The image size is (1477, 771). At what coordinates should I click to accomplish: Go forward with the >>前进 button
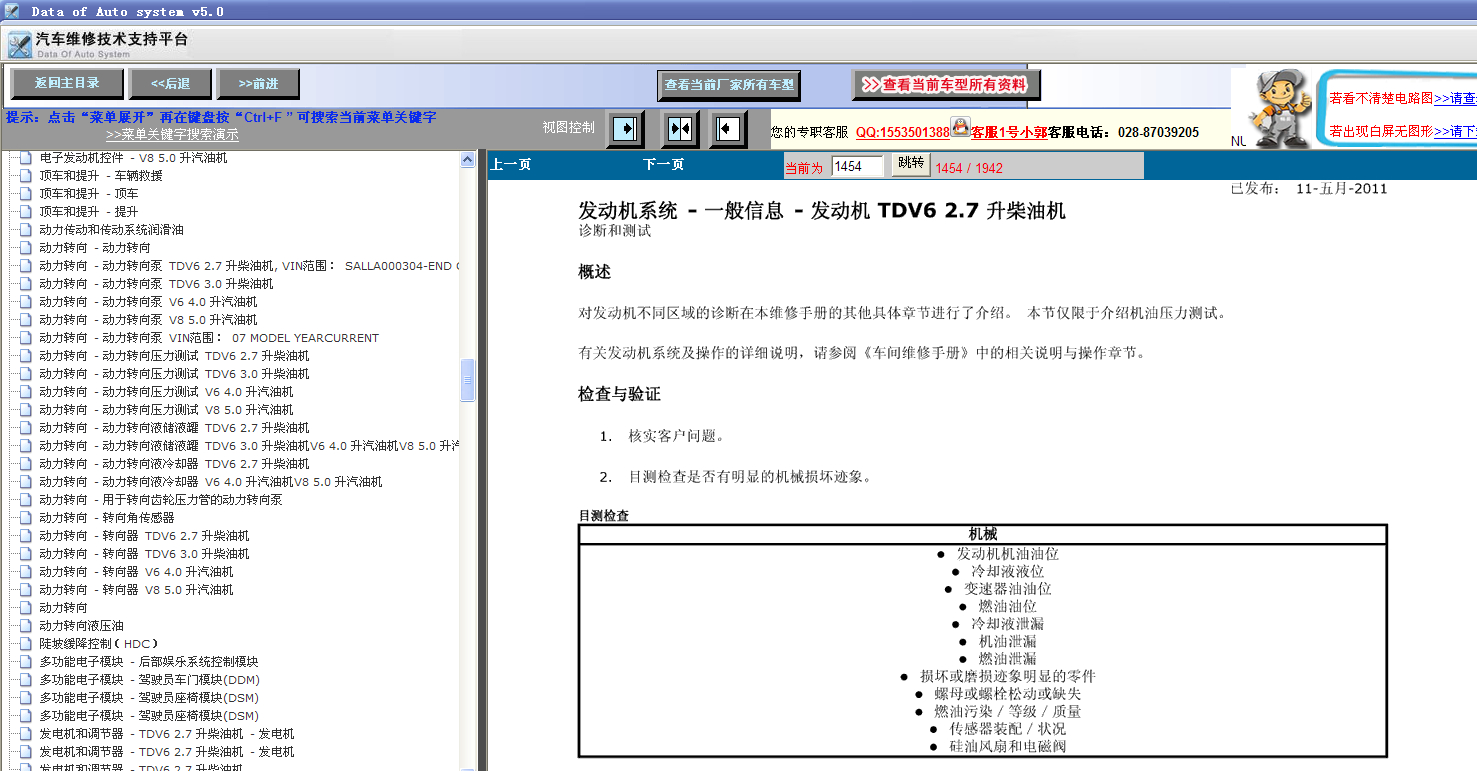point(258,84)
